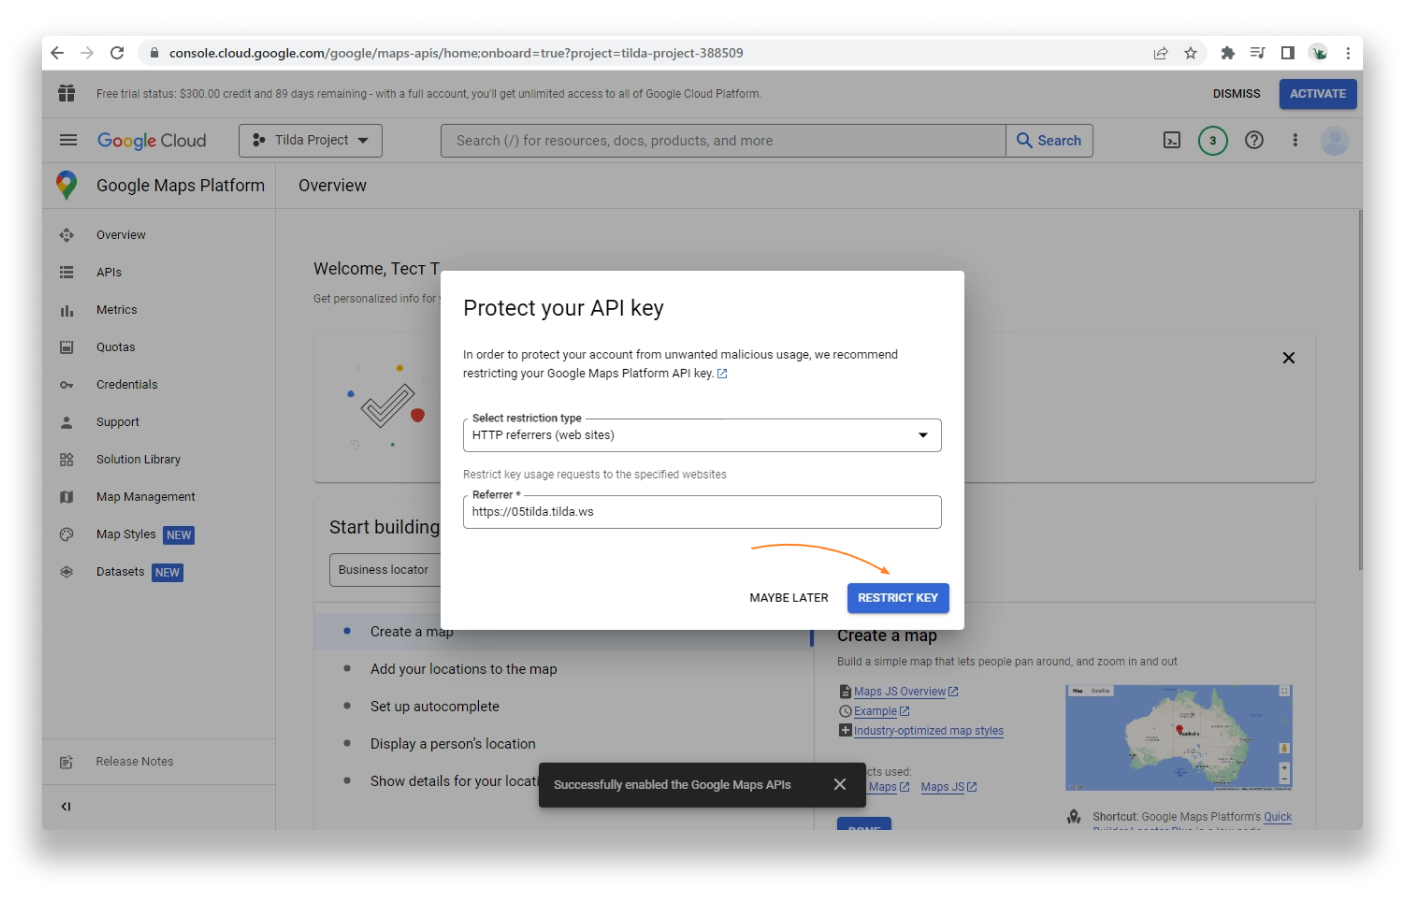Open Quotas in sidebar
The width and height of the screenshot is (1406, 907).
(116, 347)
